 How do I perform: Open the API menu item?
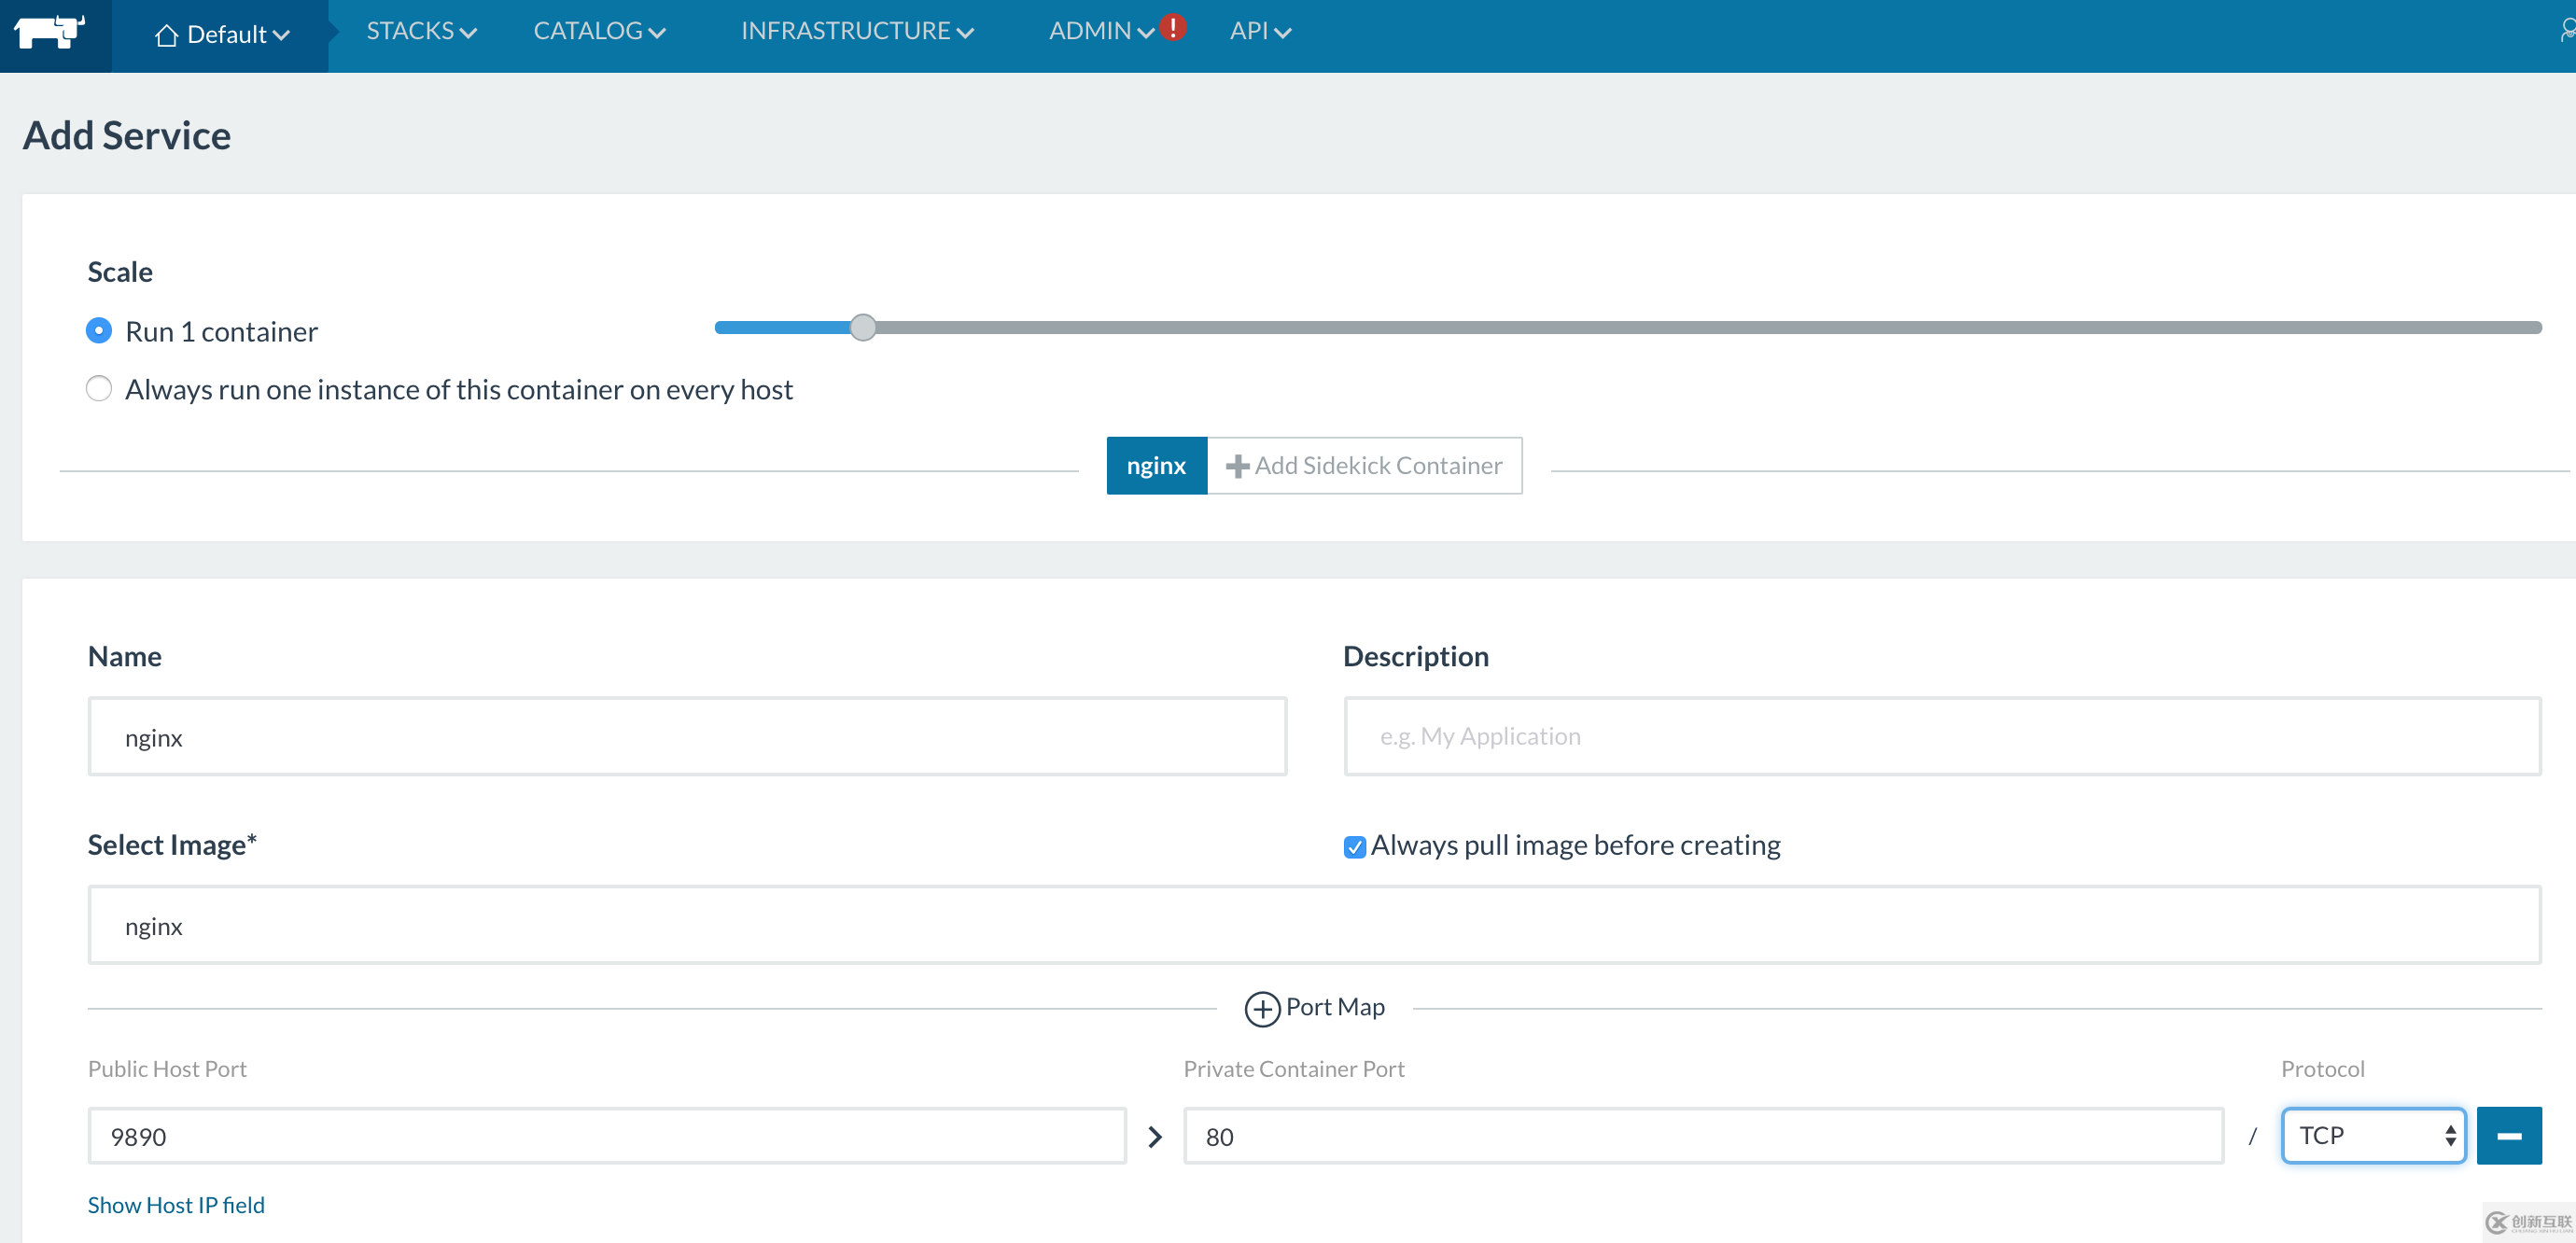coord(1260,30)
